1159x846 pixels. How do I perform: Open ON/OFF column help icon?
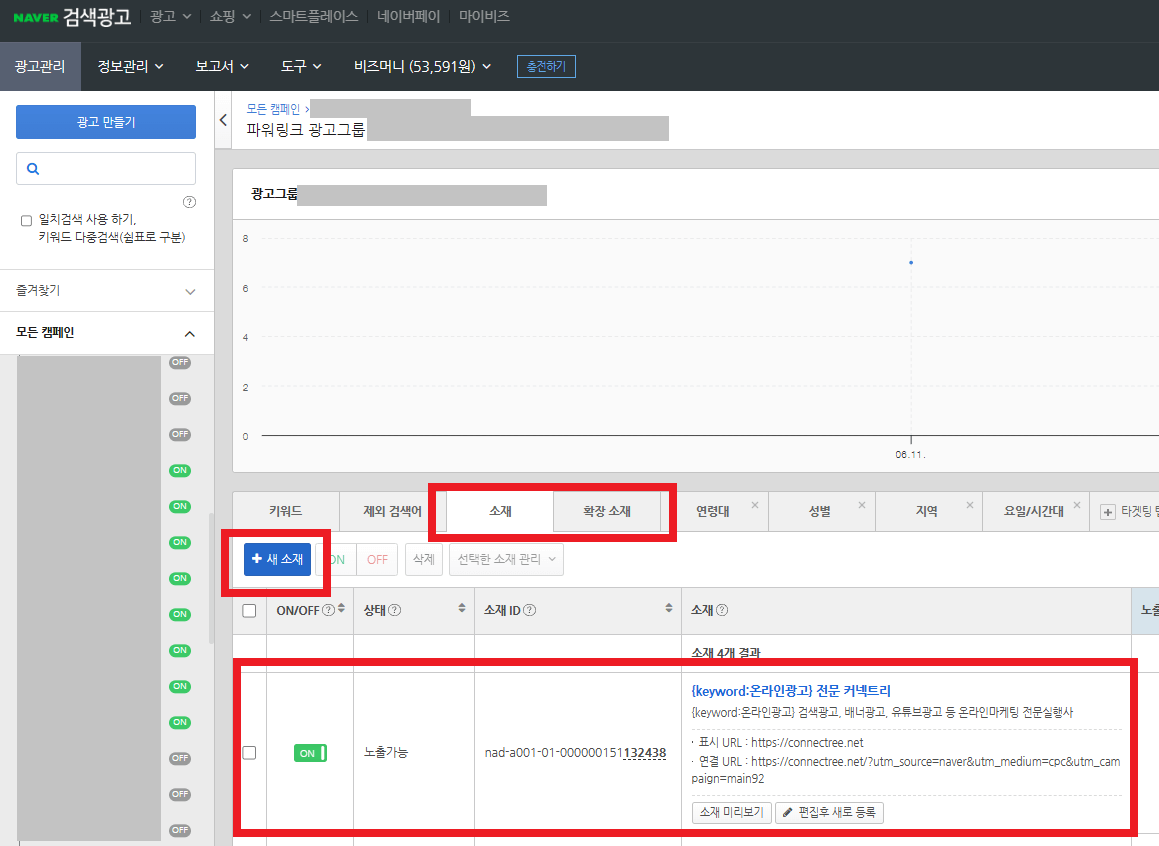[x=328, y=610]
